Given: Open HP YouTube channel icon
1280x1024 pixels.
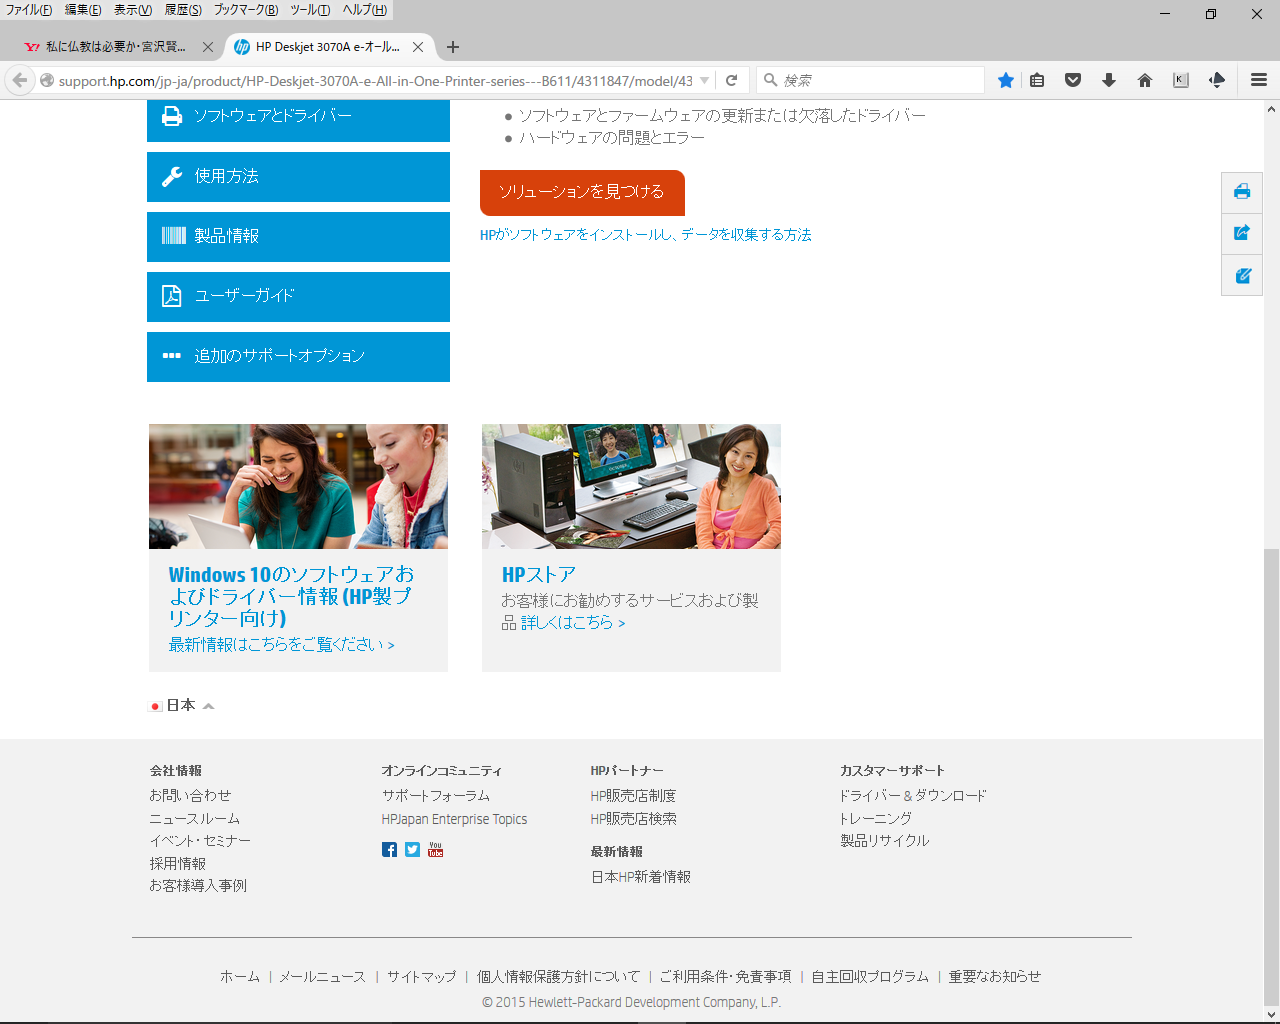Looking at the screenshot, I should [435, 849].
